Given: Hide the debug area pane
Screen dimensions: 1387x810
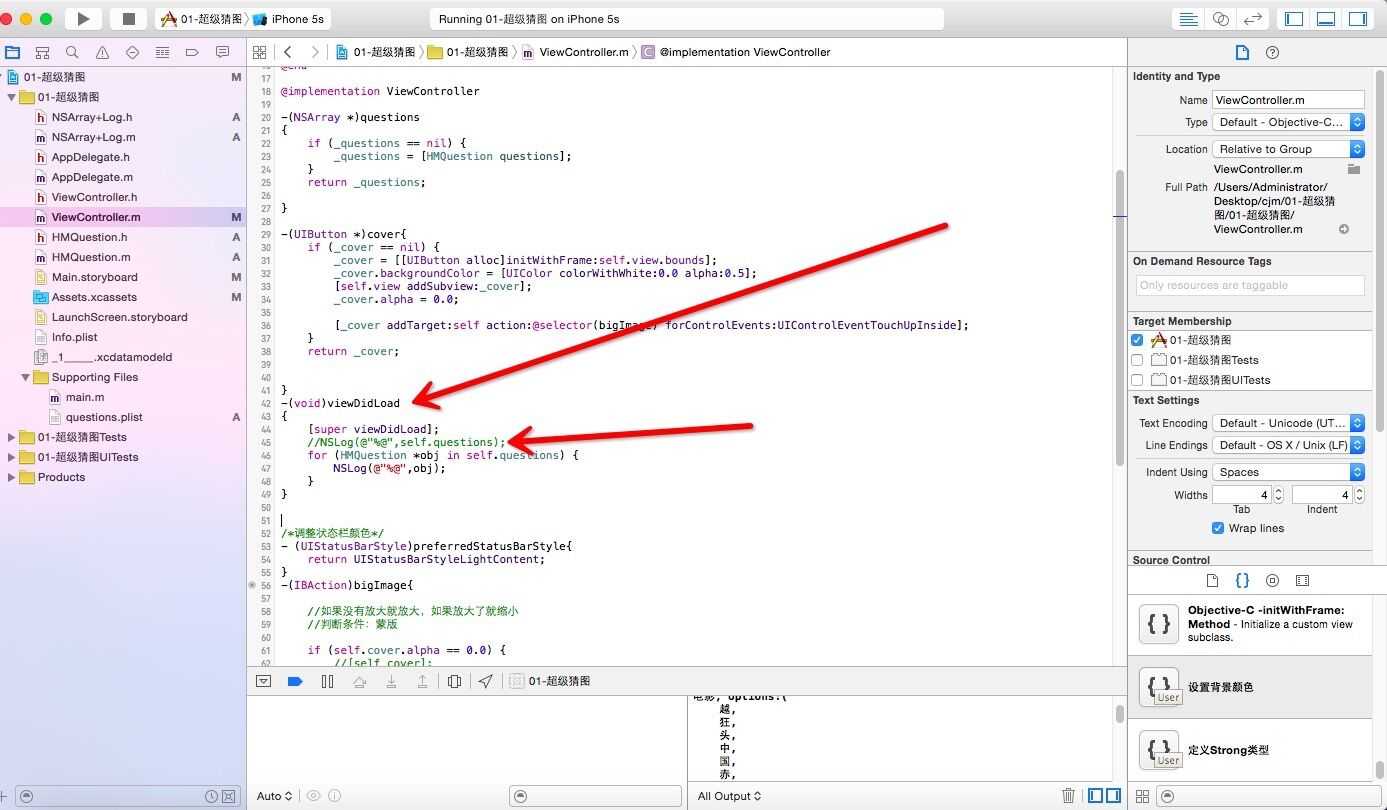Looking at the screenshot, I should [x=1326, y=19].
